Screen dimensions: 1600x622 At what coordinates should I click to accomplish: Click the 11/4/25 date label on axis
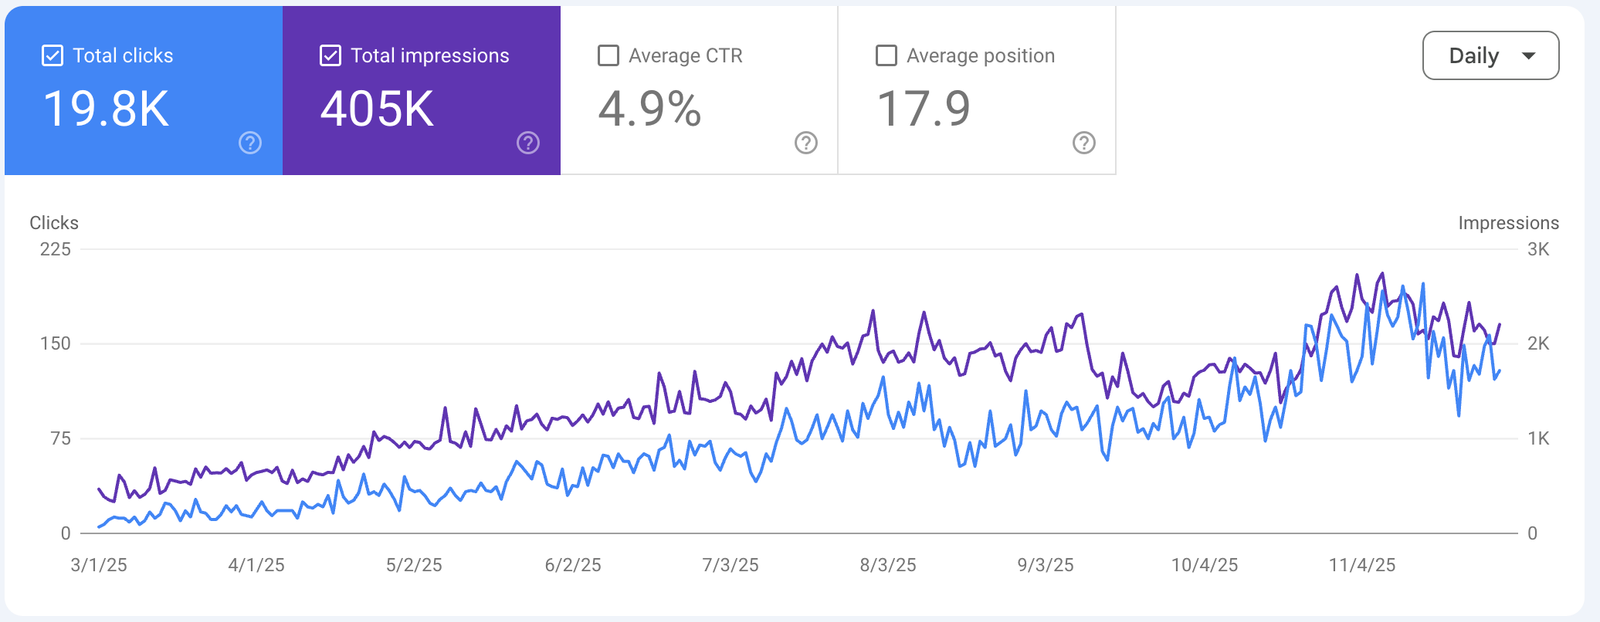coord(1362,565)
